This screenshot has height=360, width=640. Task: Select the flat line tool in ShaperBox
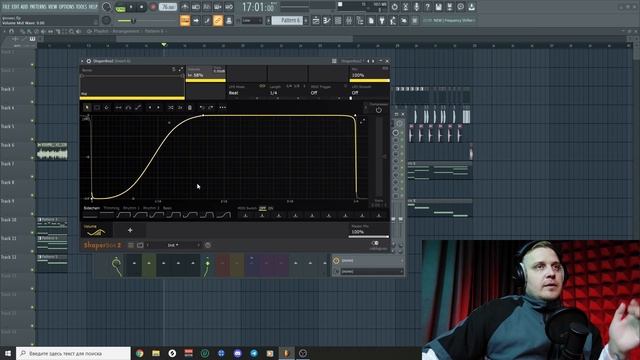coord(118,107)
